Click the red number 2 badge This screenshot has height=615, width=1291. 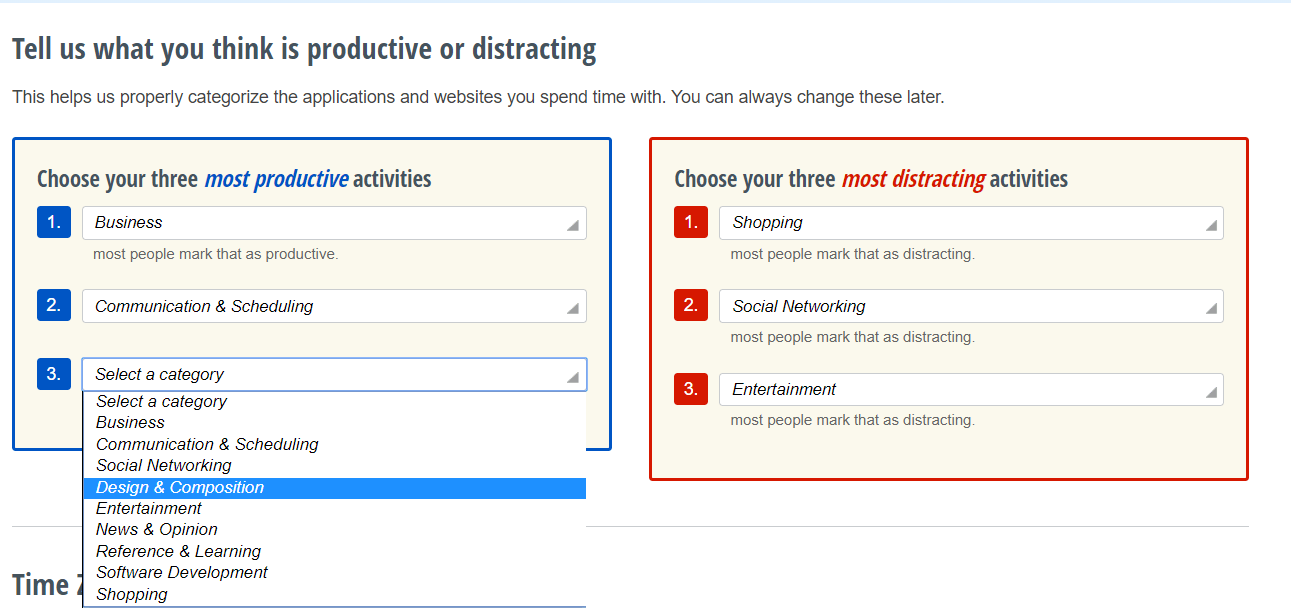pos(690,305)
